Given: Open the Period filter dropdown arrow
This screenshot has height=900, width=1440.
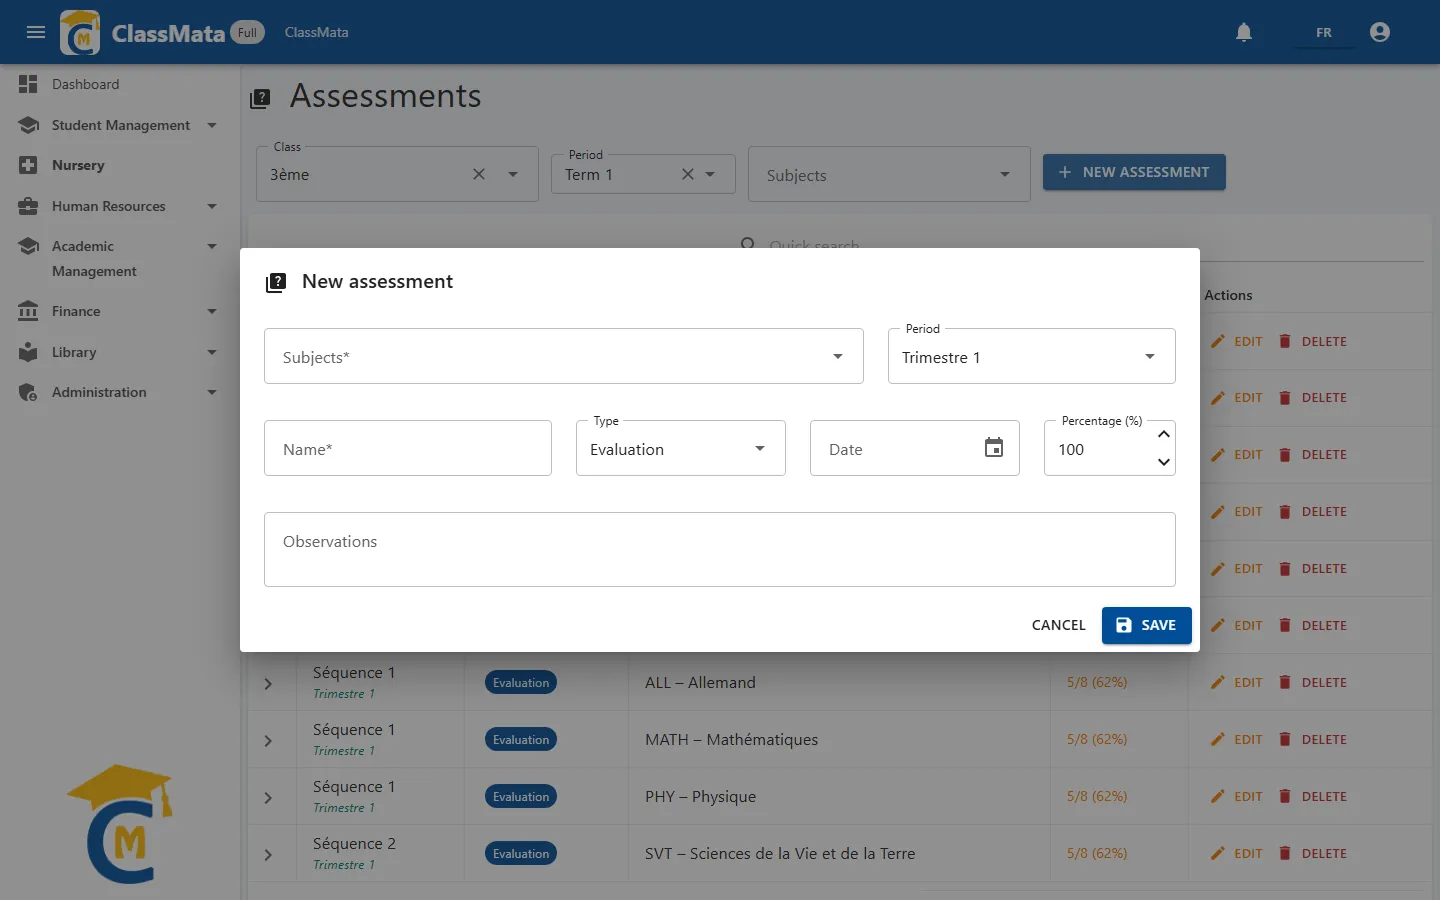Looking at the screenshot, I should (710, 174).
